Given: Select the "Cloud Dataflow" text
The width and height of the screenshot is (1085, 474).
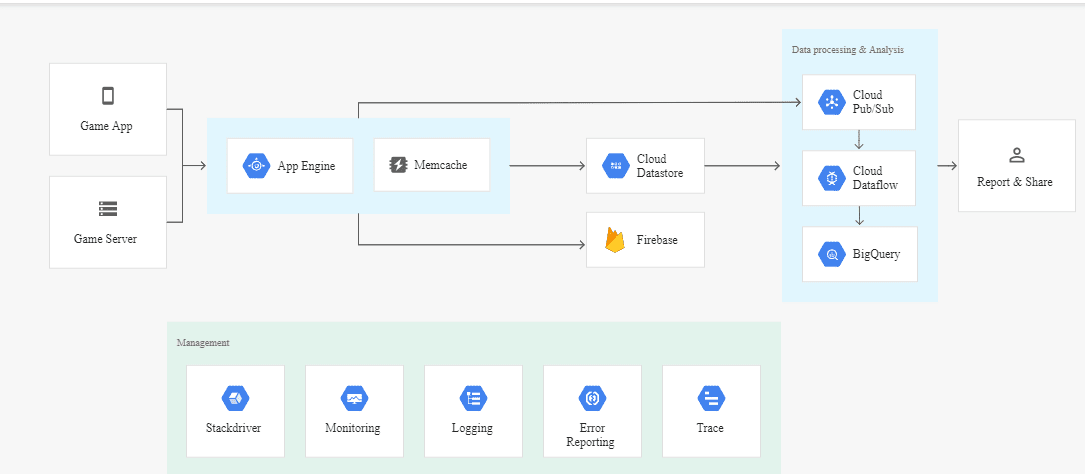Looking at the screenshot, I should (x=875, y=178).
